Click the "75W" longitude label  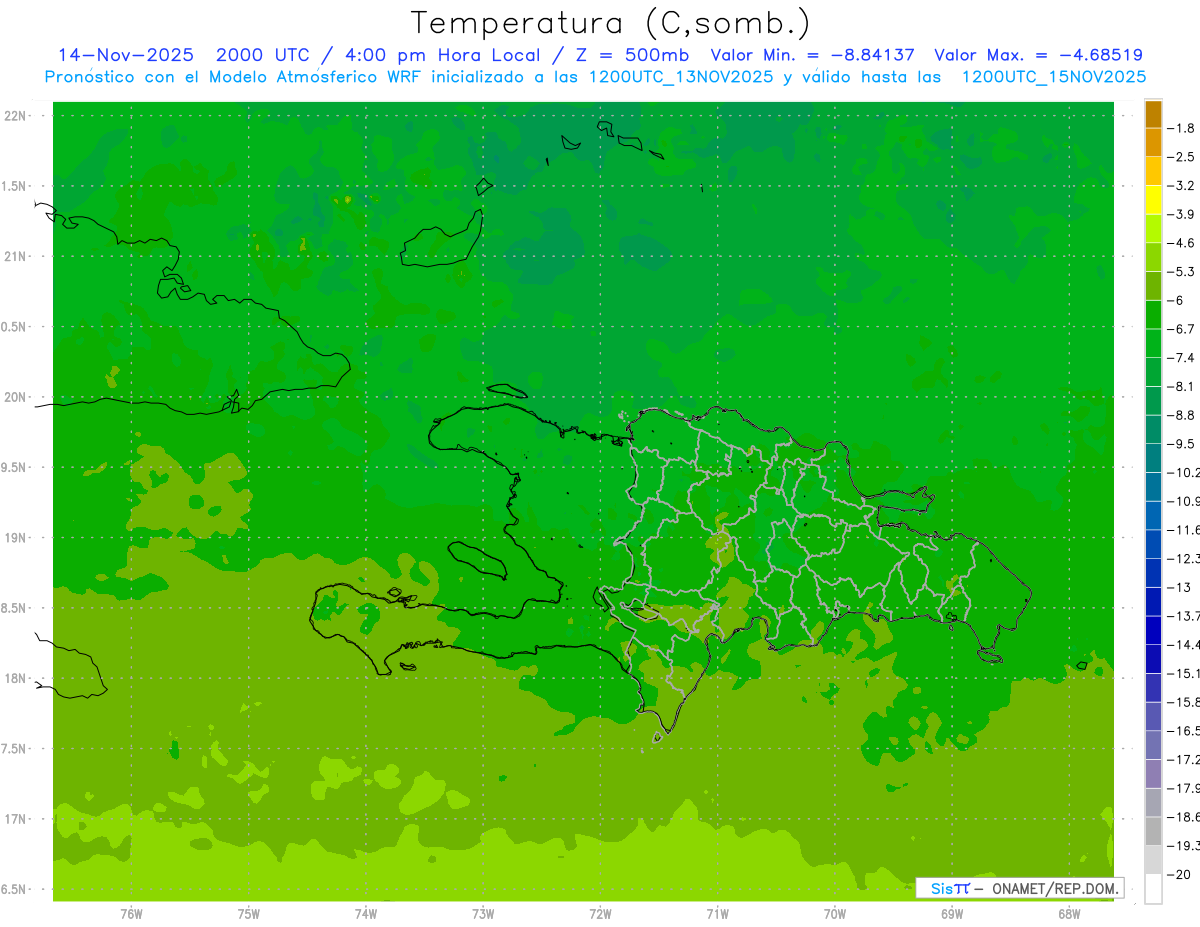pos(249,914)
